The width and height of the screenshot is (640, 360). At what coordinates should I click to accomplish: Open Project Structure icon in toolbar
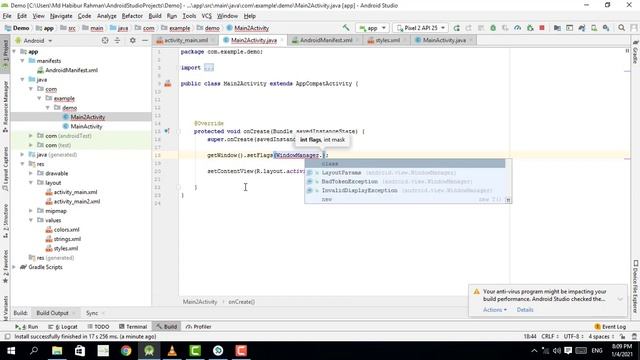557,28
